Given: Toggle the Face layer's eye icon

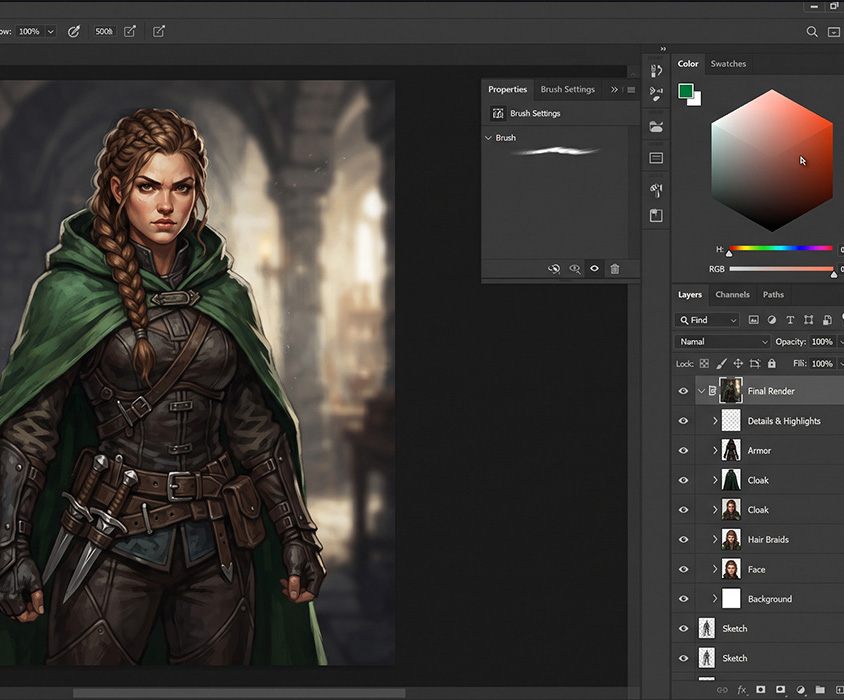Looking at the screenshot, I should [684, 569].
